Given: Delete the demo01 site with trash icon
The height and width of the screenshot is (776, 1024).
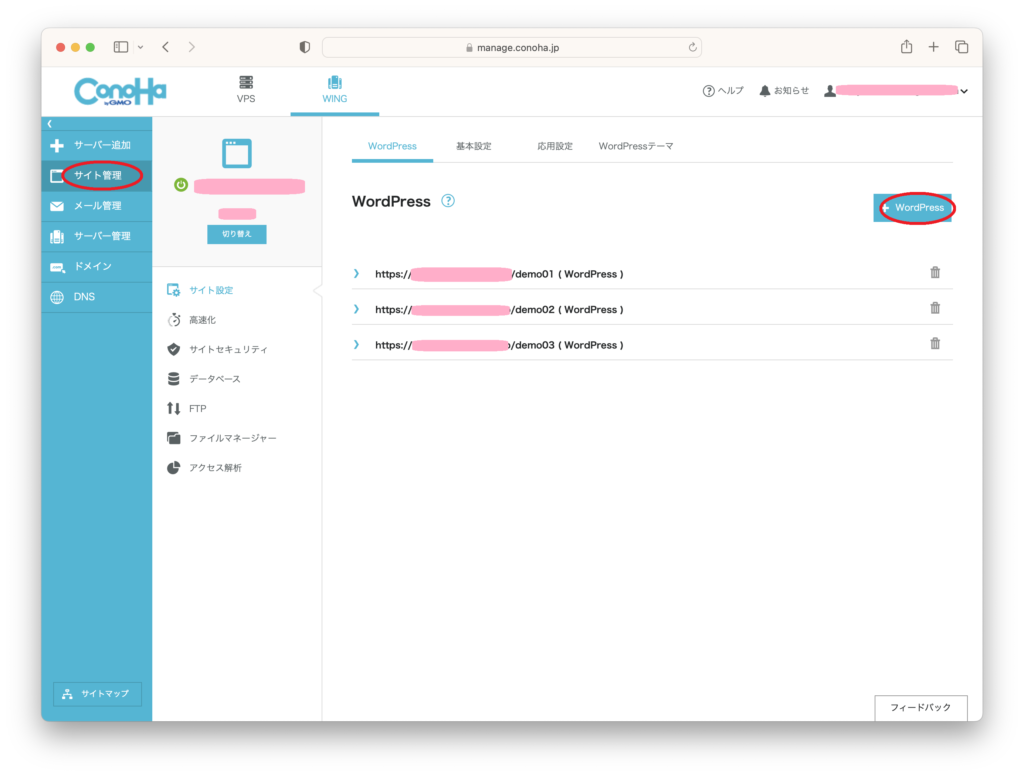Looking at the screenshot, I should click(935, 272).
